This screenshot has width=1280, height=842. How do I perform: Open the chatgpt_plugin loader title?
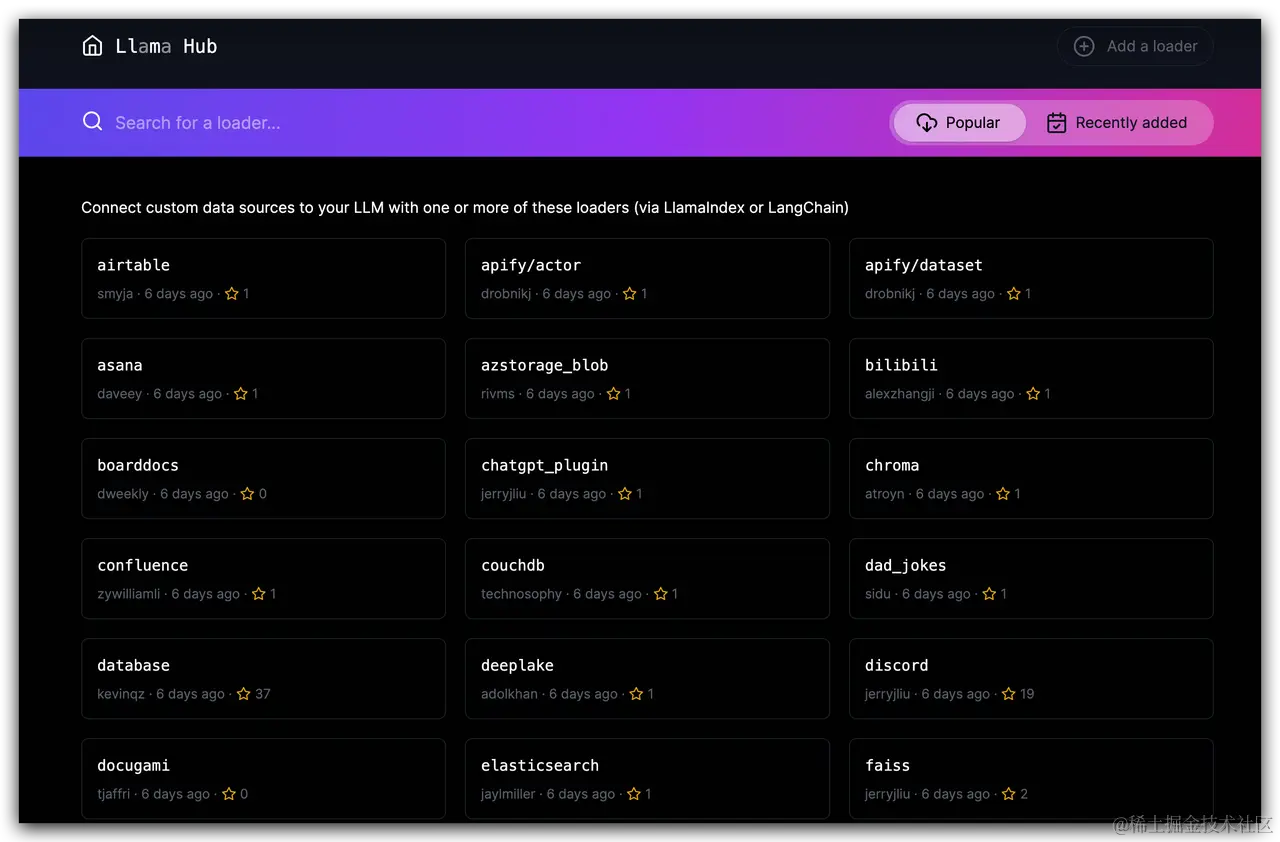[x=545, y=466]
